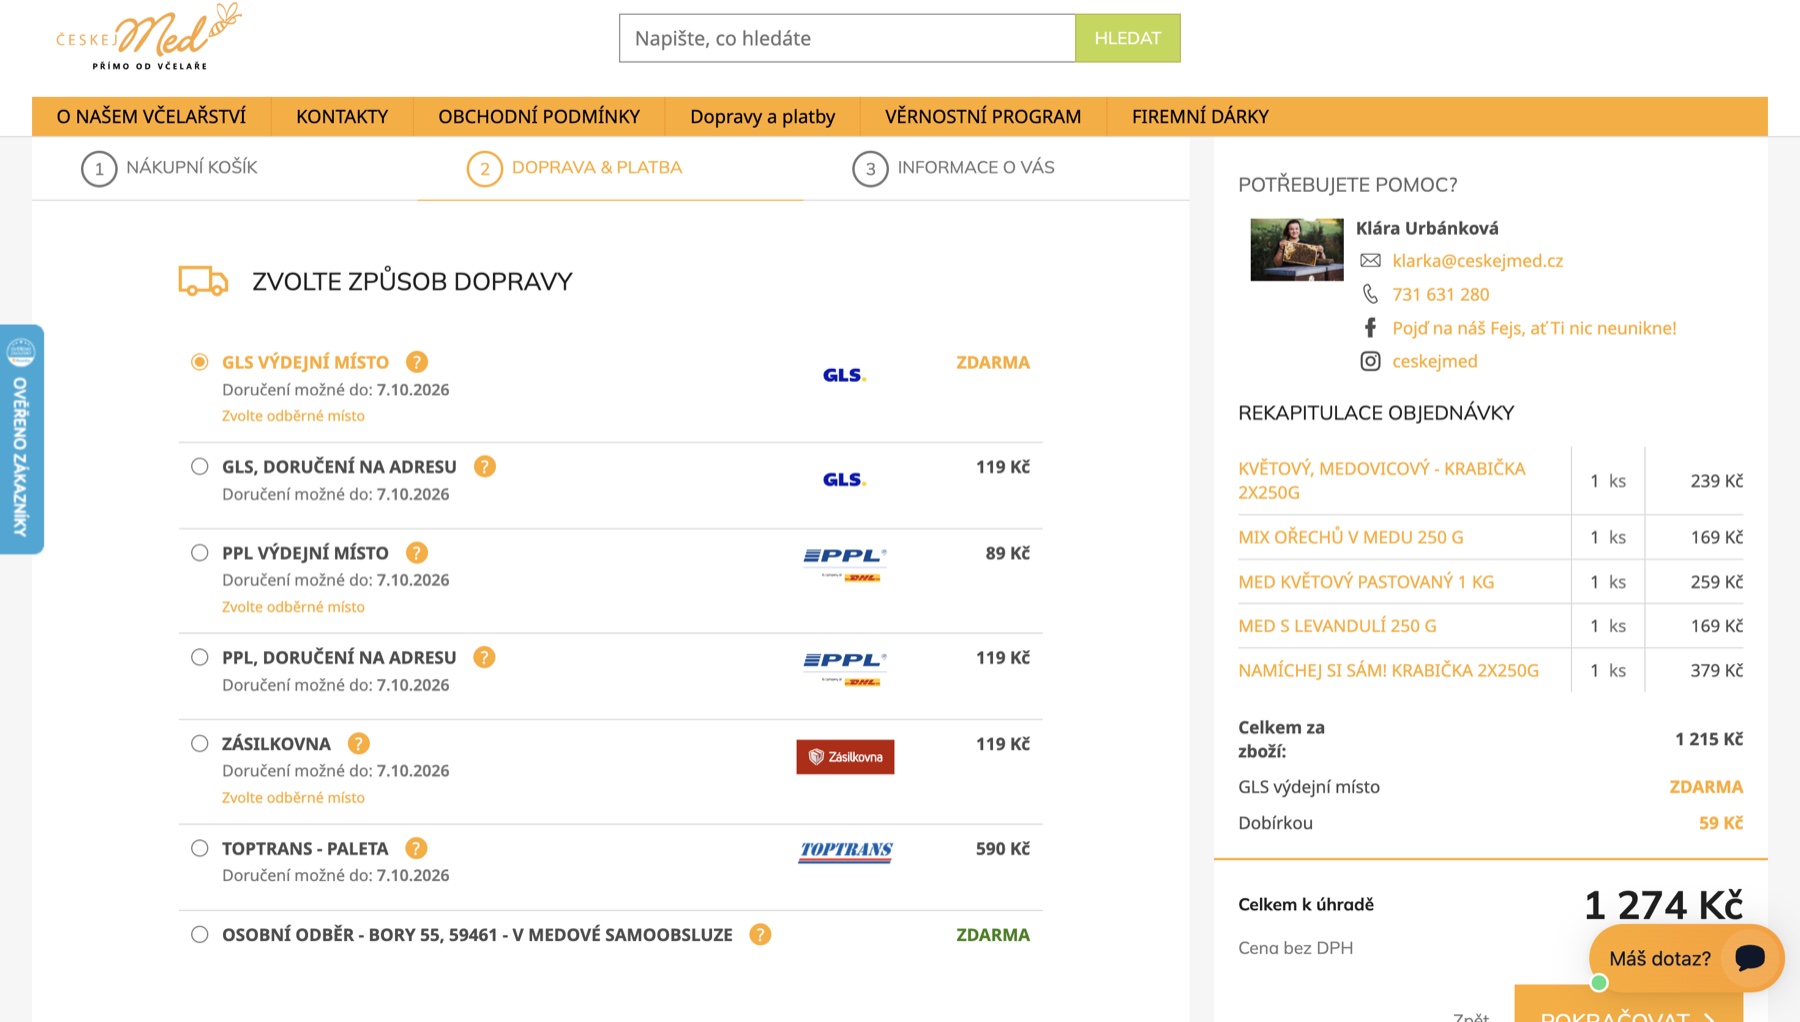Open chat bubble icon 'Máš dotaz?'
Viewport: 1800px width, 1022px height.
pyautogui.click(x=1750, y=958)
